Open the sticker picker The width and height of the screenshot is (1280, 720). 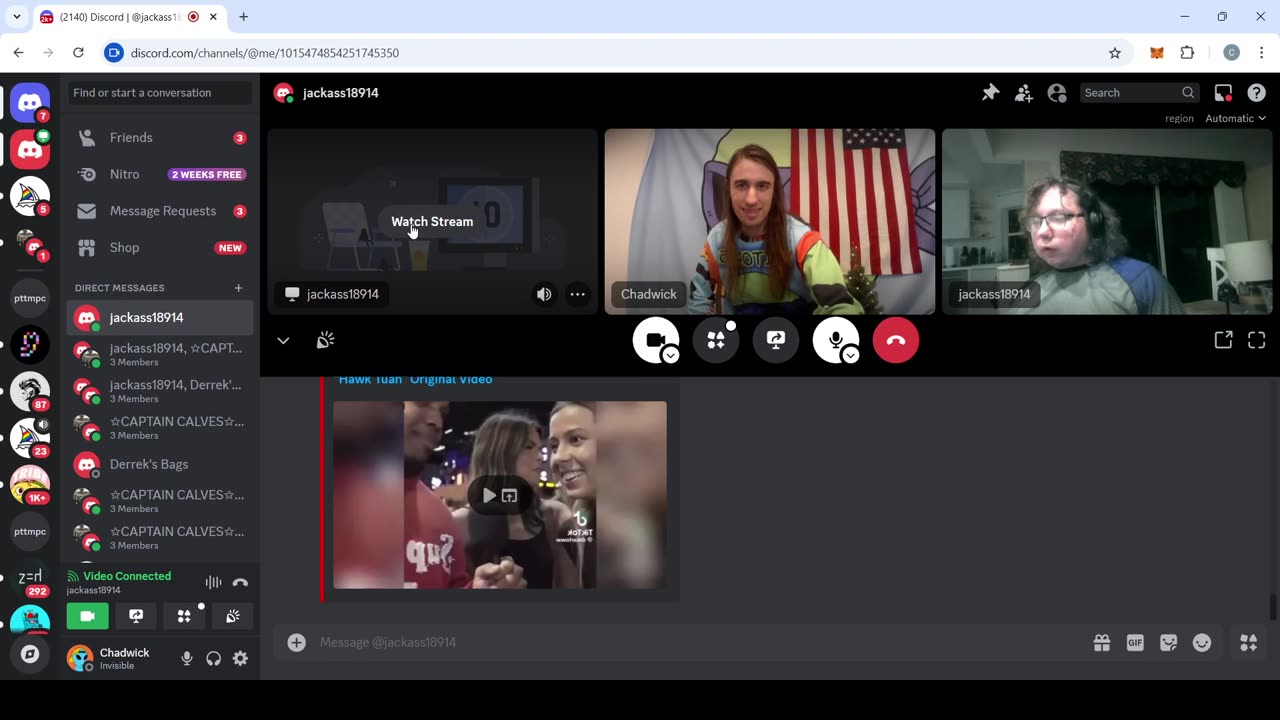1168,643
